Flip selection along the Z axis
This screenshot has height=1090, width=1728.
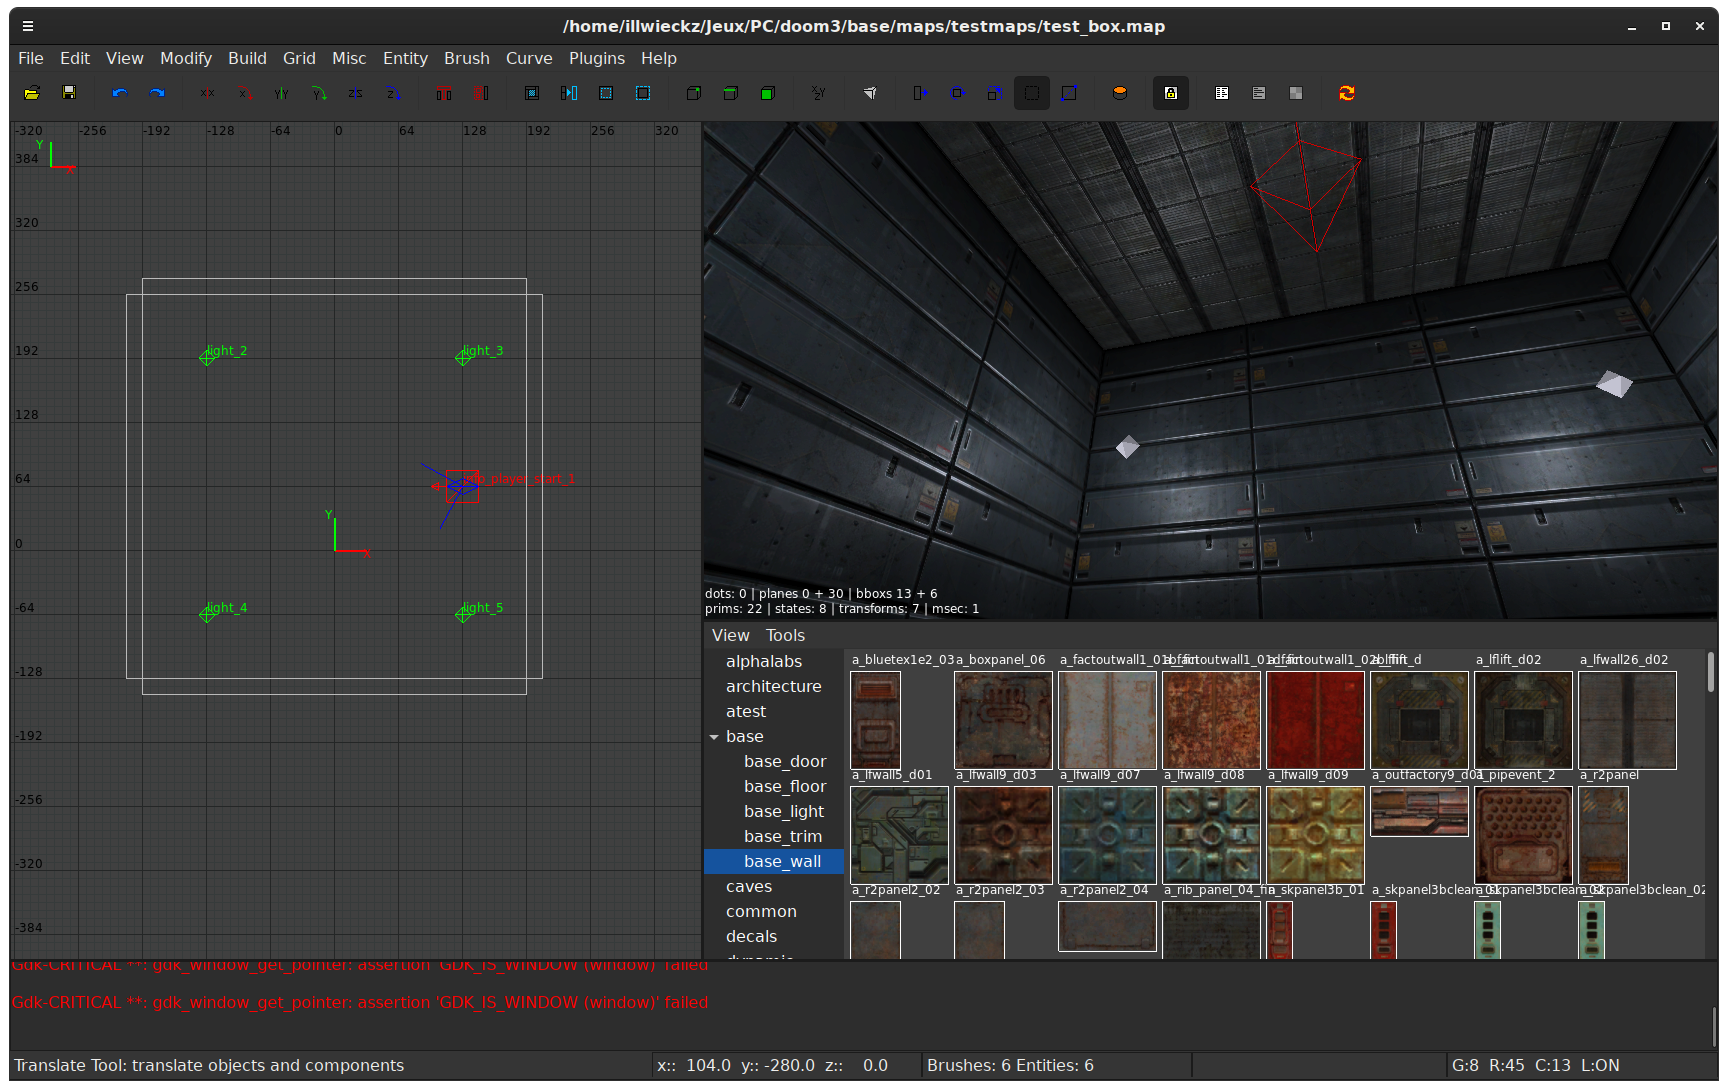pos(355,93)
